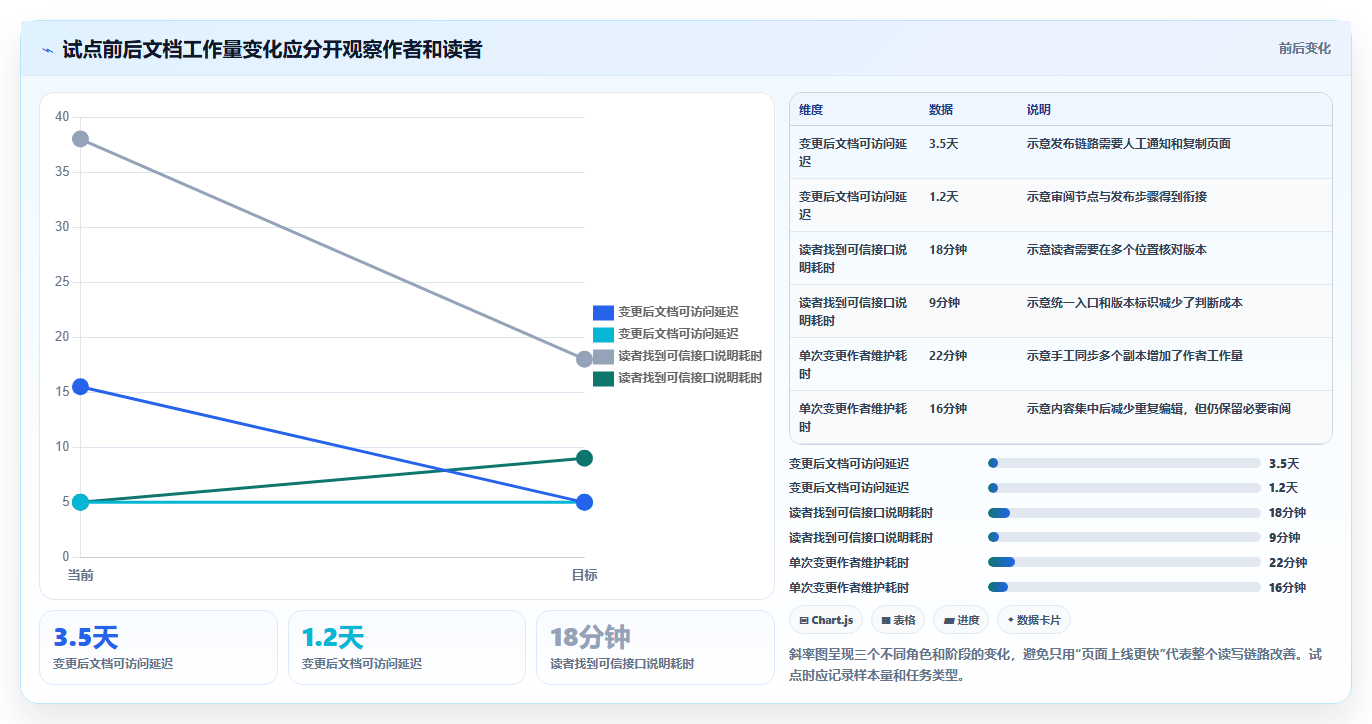This screenshot has width=1372, height=724.
Task: Click the 9分钟 value in the table
Action: tap(945, 303)
